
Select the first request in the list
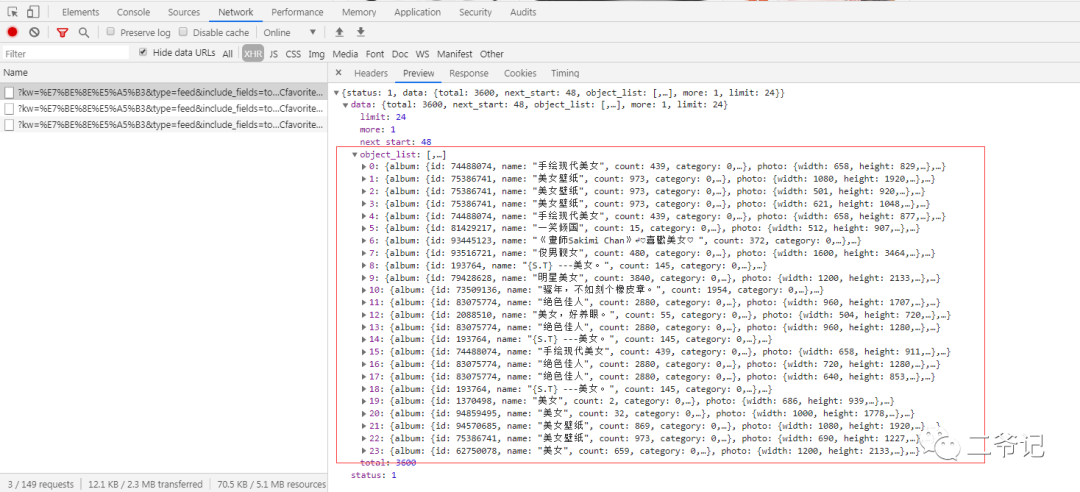point(163,92)
